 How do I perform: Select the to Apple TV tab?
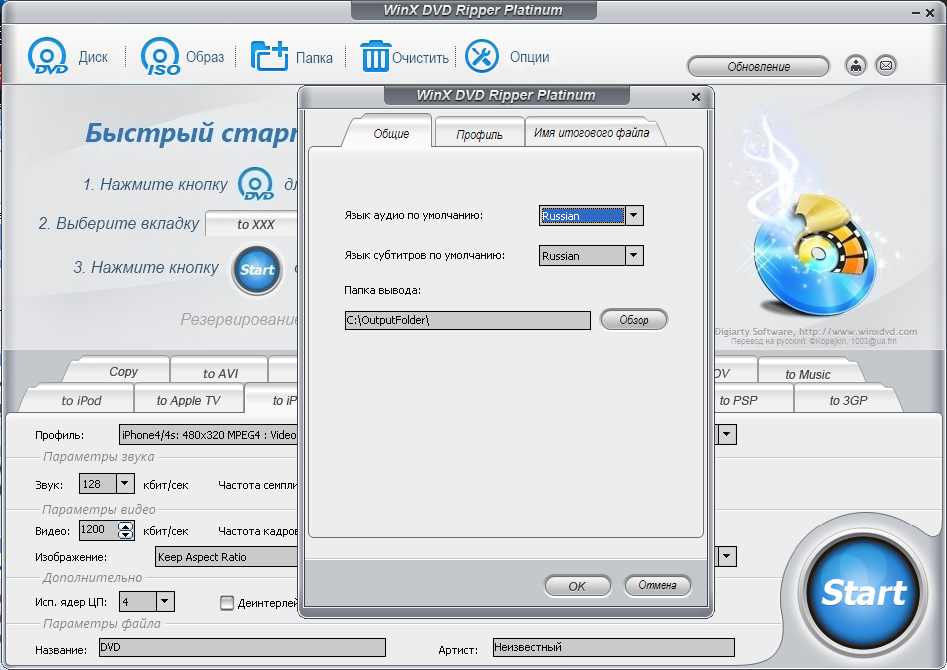point(188,401)
